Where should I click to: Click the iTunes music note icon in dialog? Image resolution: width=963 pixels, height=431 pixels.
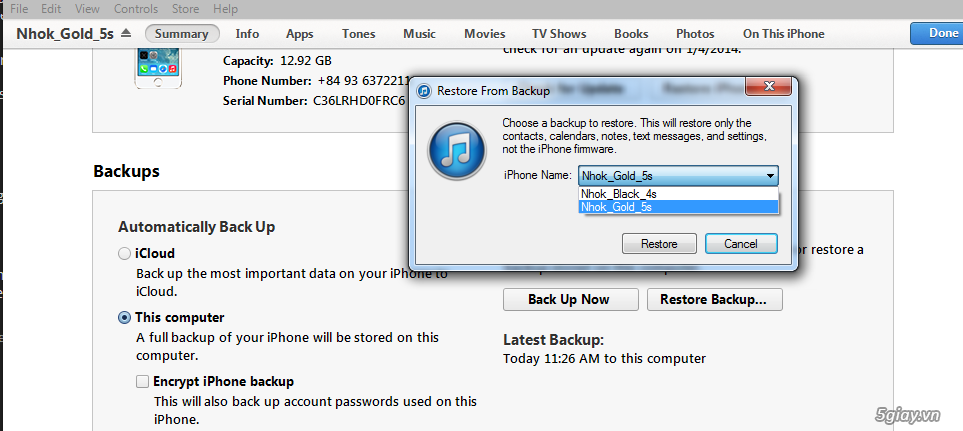pos(457,150)
